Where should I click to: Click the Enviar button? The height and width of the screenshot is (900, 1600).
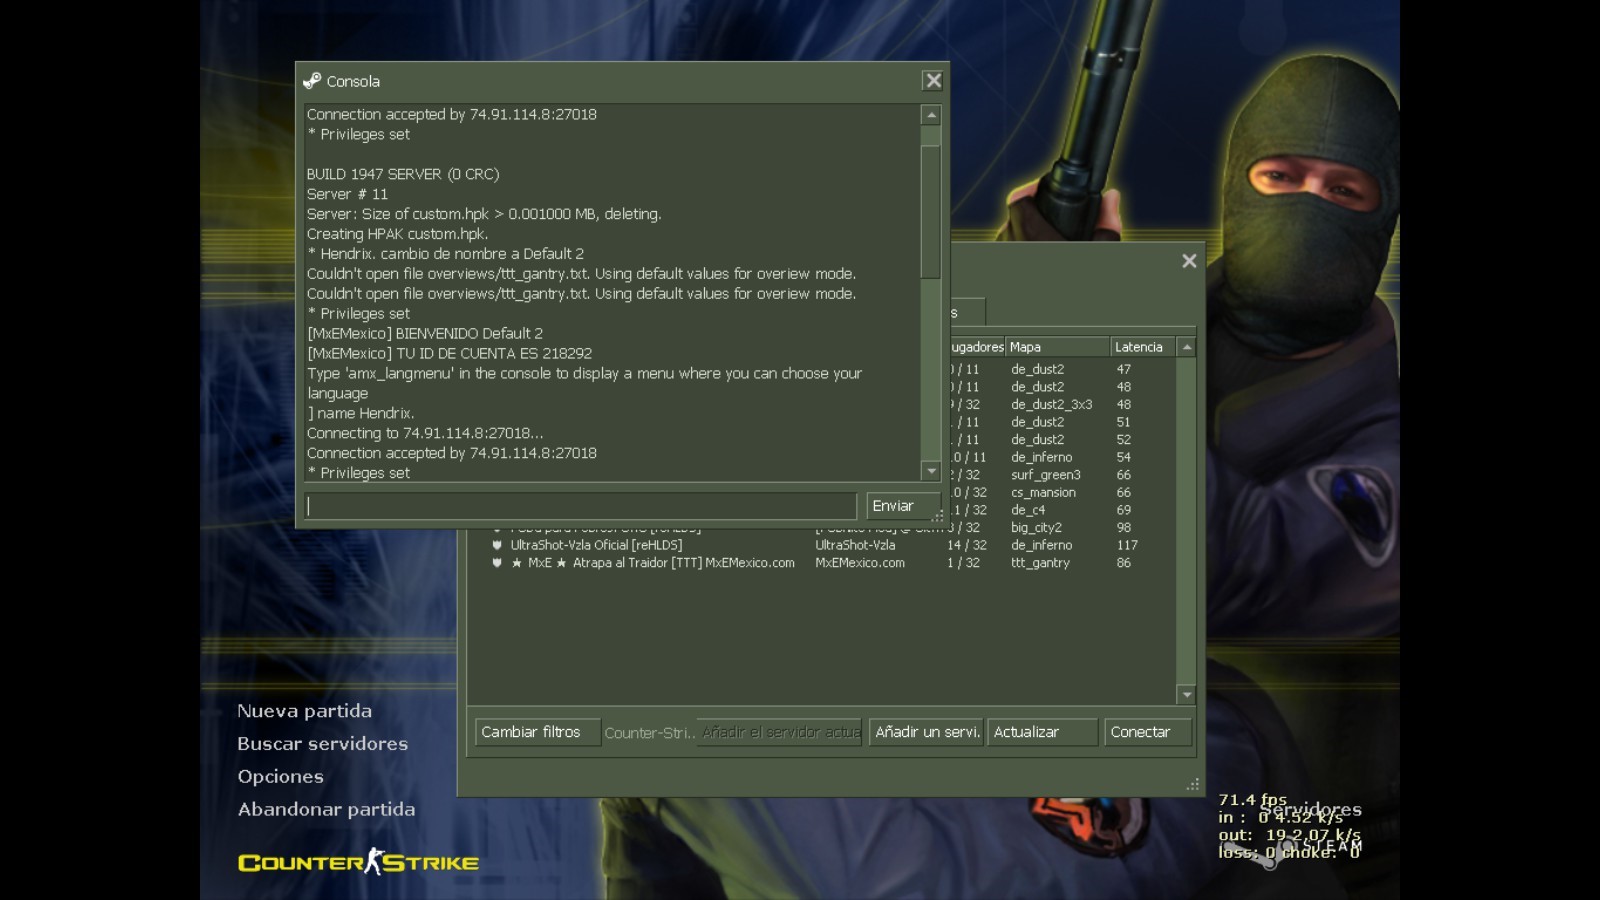(x=902, y=506)
